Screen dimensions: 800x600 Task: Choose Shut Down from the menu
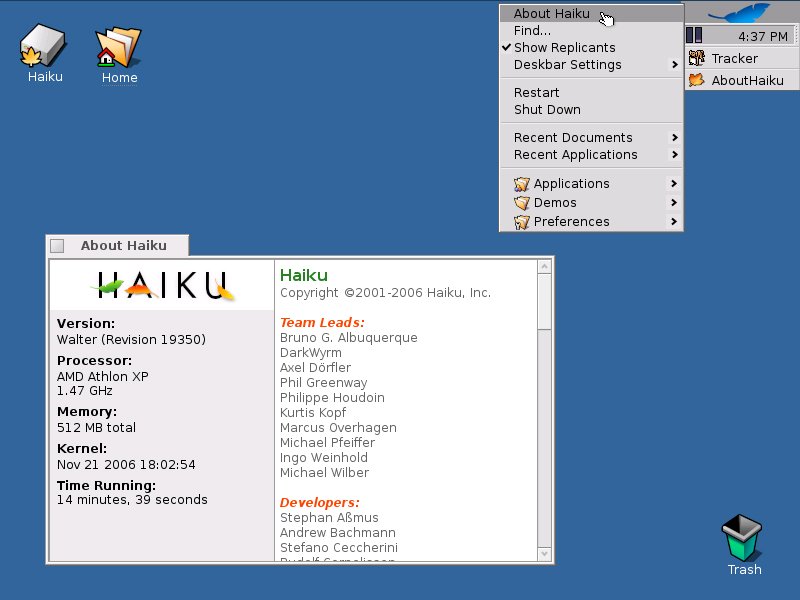[592, 110]
